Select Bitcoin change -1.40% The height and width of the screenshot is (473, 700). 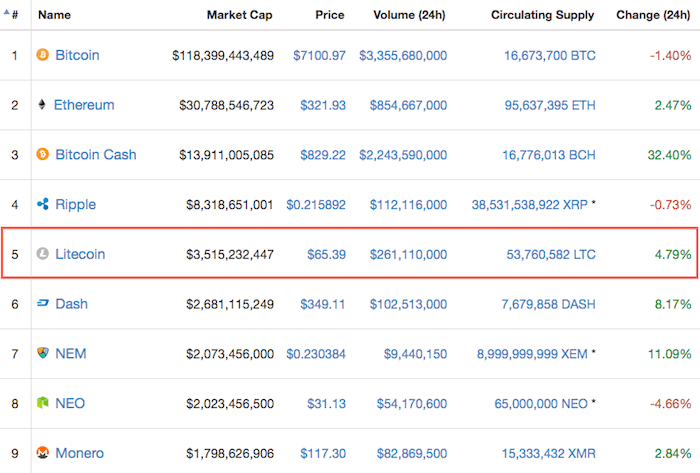tap(671, 55)
